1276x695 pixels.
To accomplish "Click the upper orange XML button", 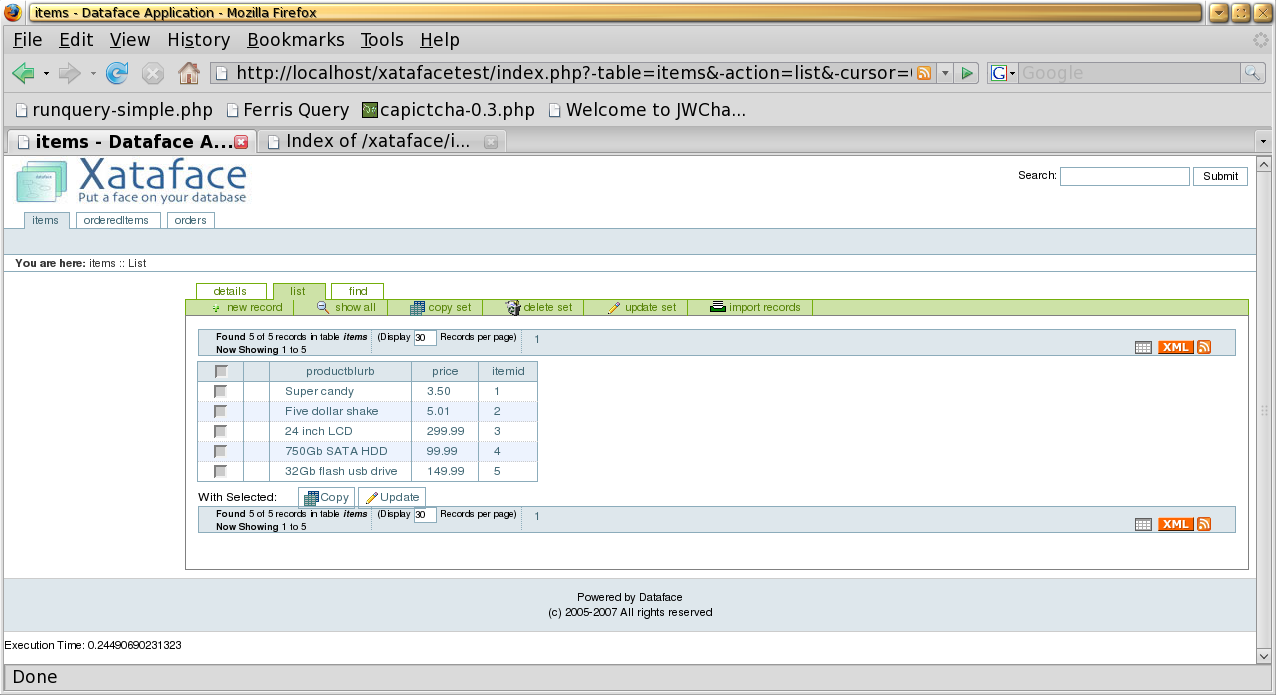I will [x=1176, y=347].
